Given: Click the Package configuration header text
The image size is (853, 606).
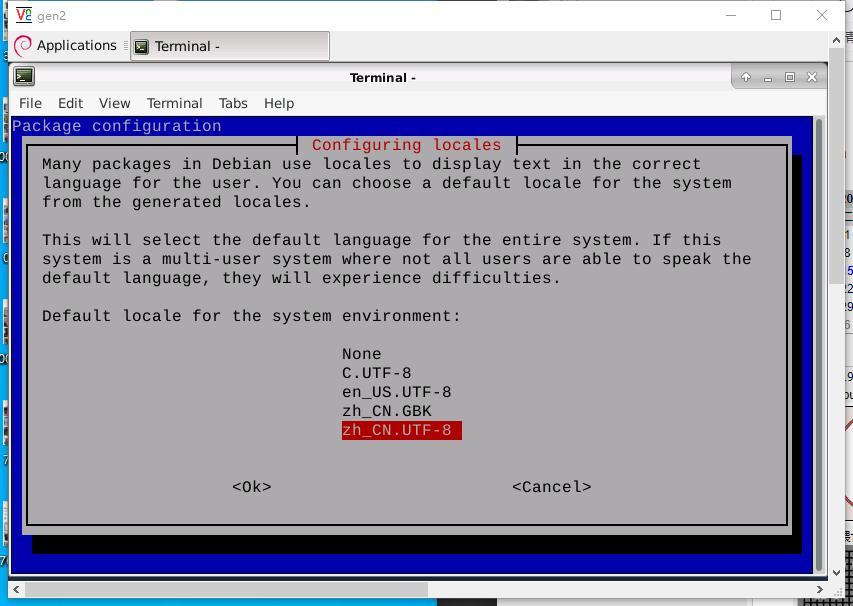Looking at the screenshot, I should (116, 126).
